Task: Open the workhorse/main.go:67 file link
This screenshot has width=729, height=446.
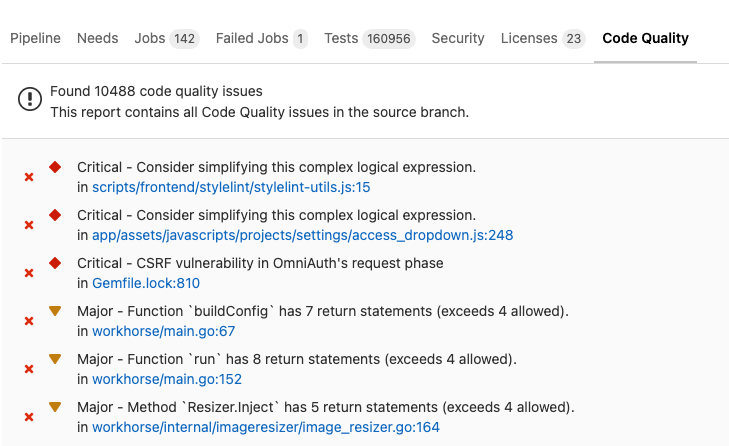Action: 163,331
